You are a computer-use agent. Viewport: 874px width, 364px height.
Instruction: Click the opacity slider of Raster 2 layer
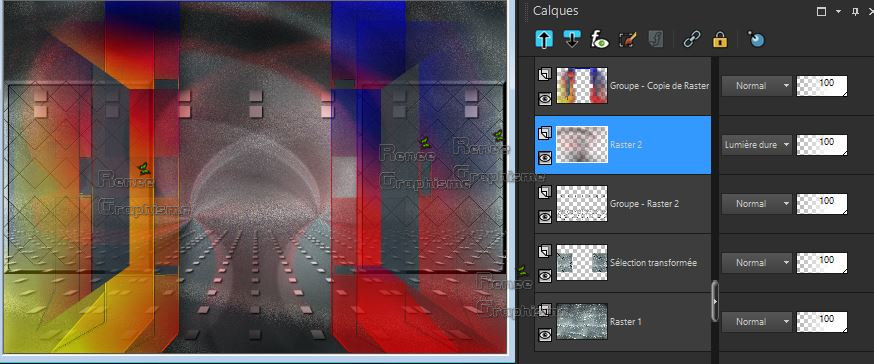point(822,145)
